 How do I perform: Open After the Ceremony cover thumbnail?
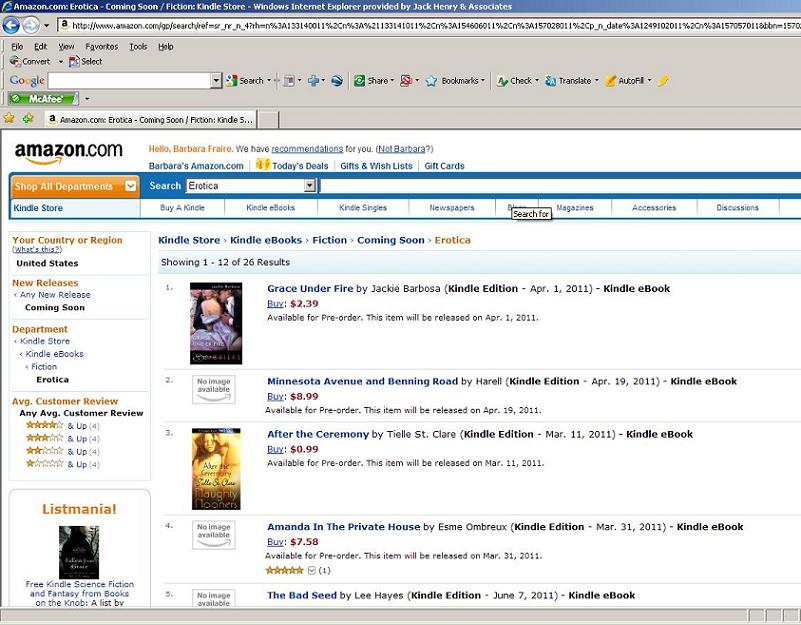(216, 469)
